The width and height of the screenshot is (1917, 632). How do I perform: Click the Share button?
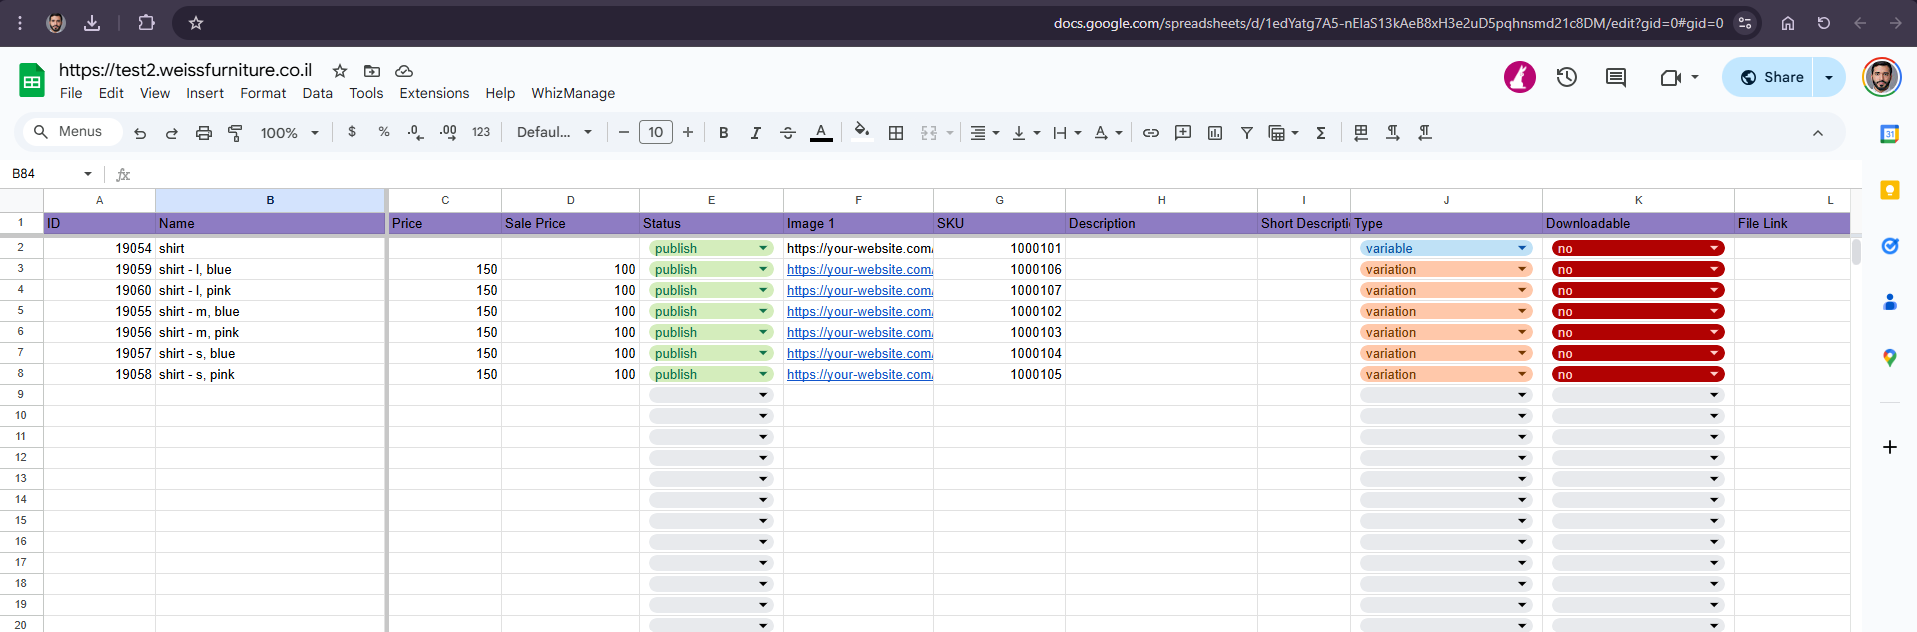click(x=1771, y=77)
